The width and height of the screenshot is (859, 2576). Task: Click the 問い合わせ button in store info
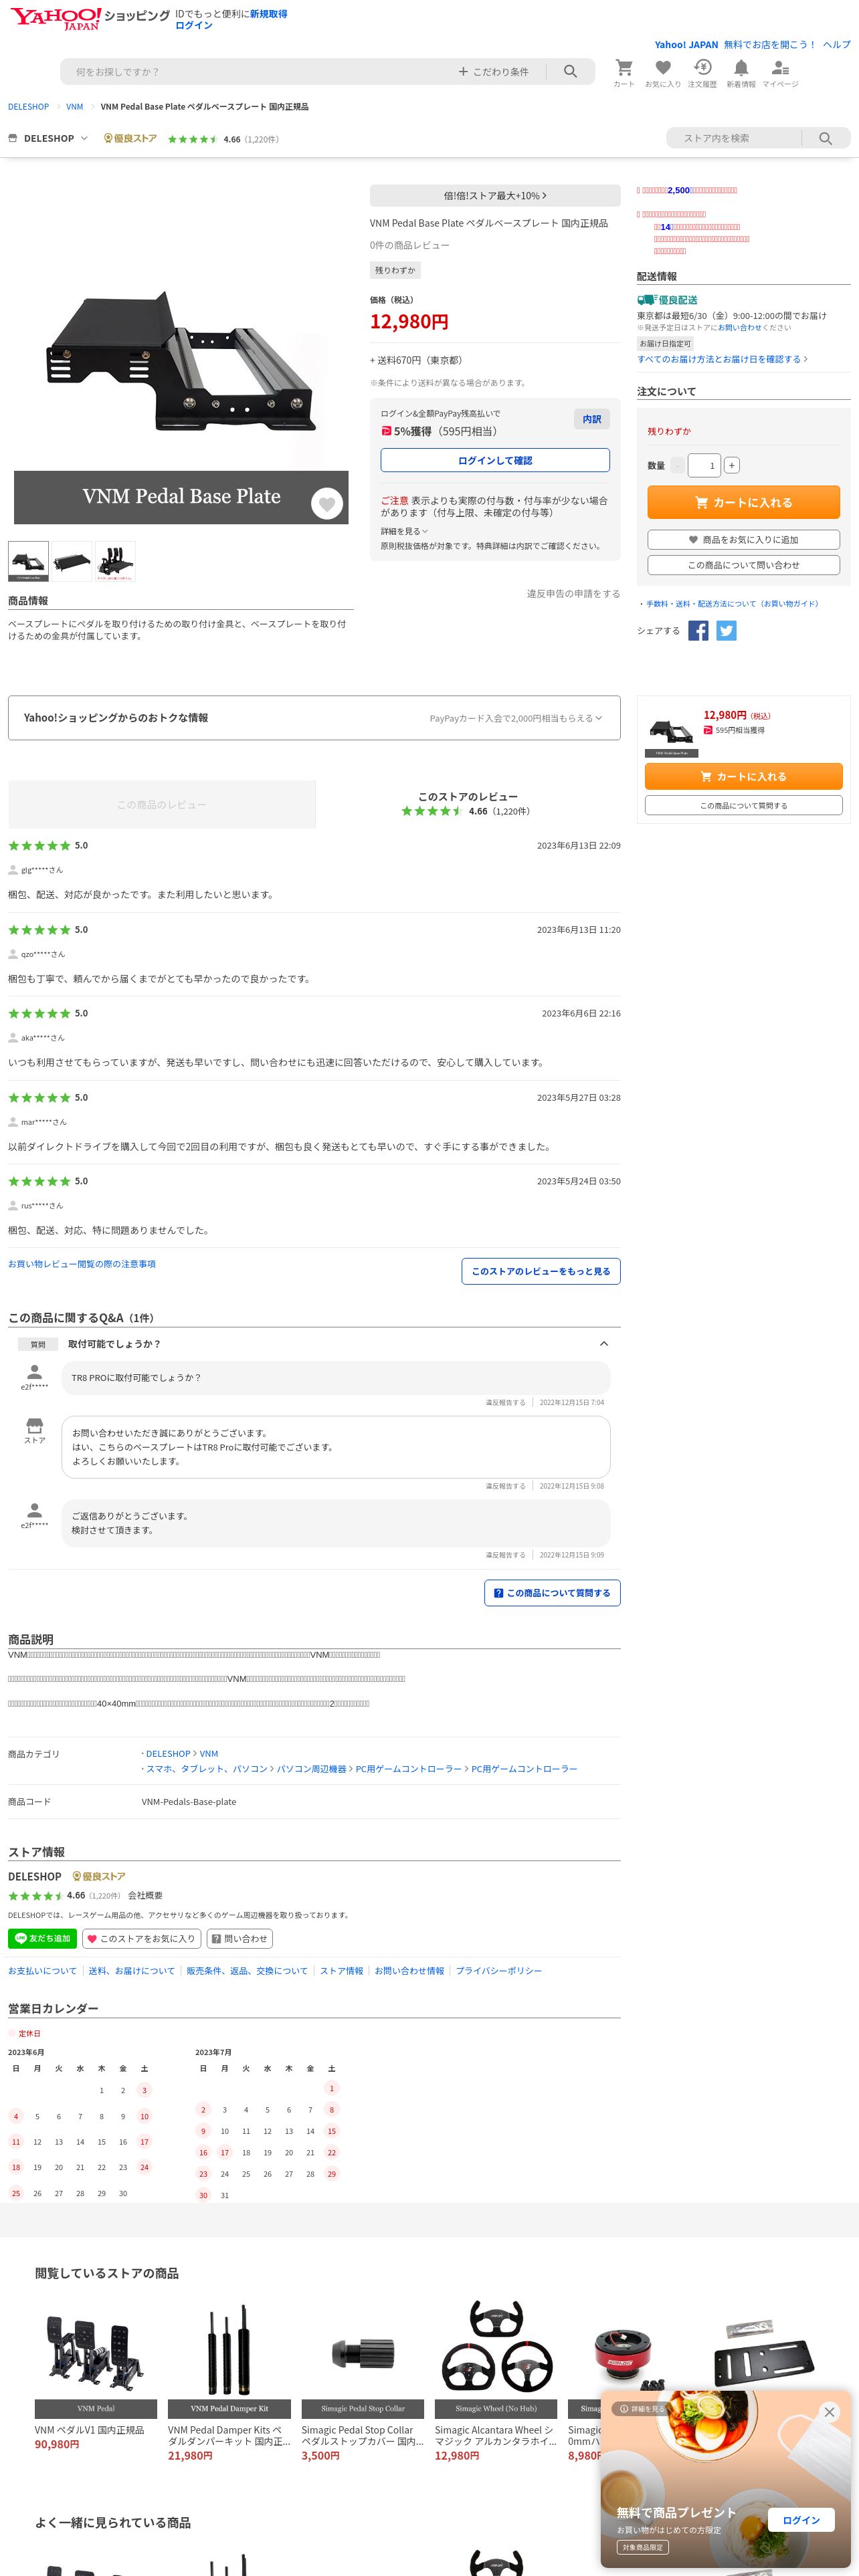(x=239, y=1938)
